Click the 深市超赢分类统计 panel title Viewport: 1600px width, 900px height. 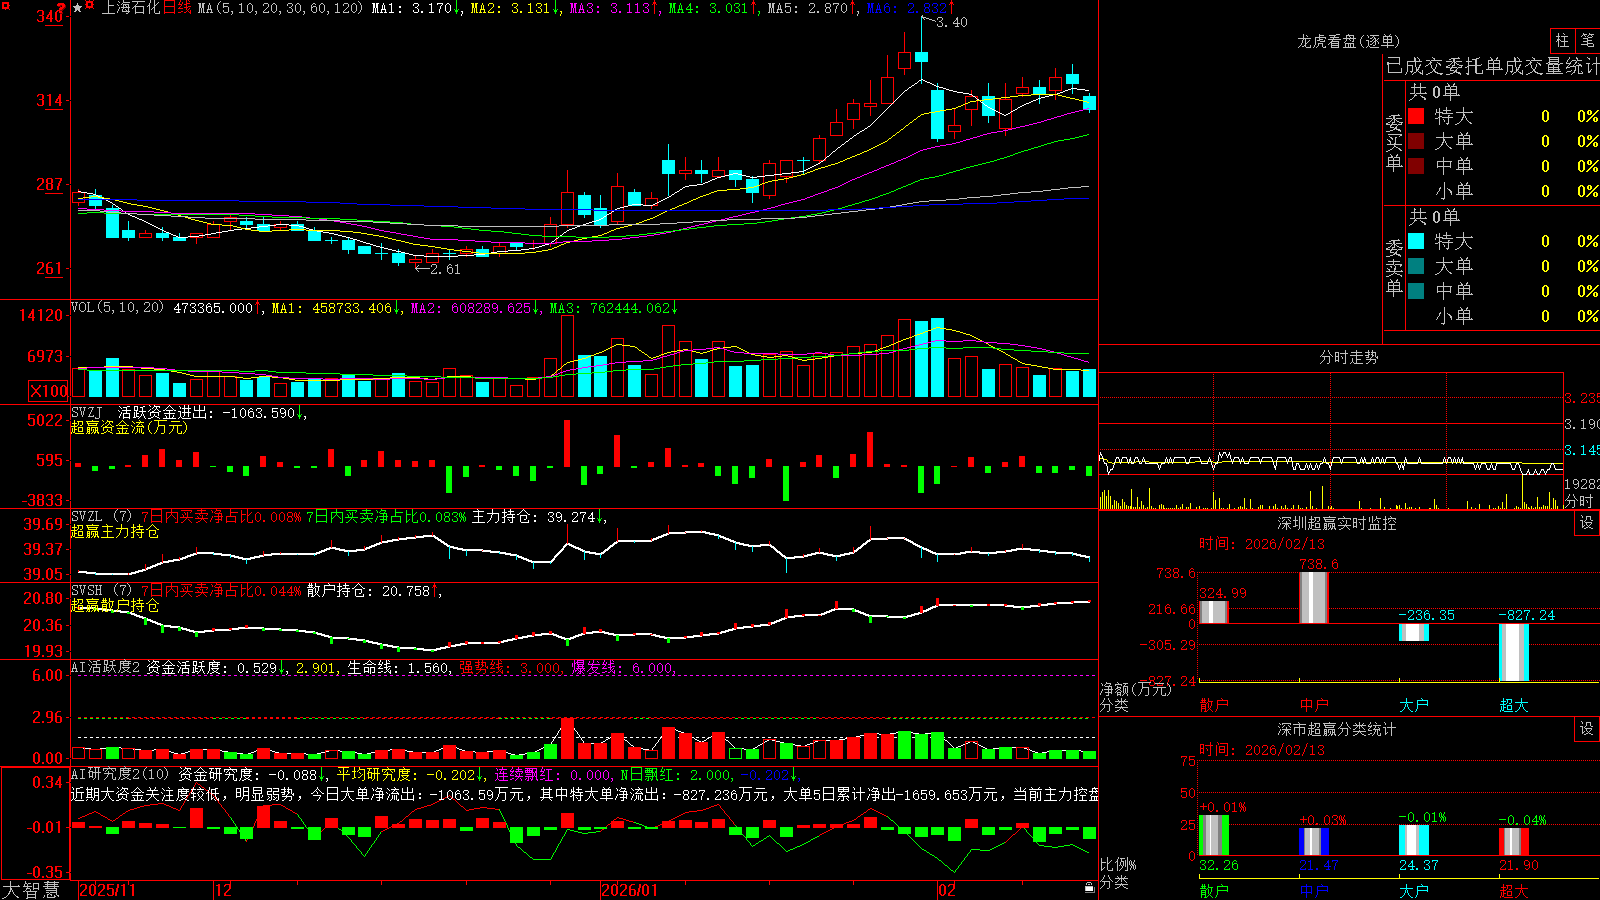coord(1336,729)
